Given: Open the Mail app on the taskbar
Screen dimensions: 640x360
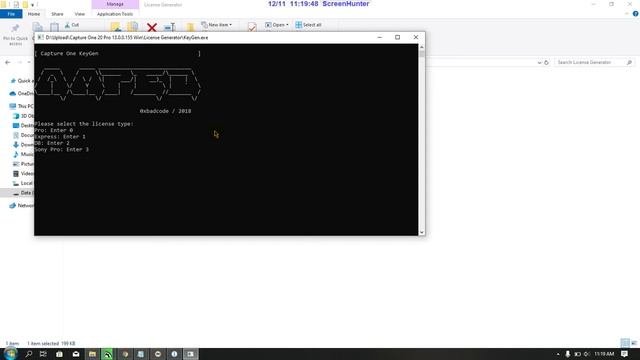Looking at the screenshot, I should pos(76,354).
